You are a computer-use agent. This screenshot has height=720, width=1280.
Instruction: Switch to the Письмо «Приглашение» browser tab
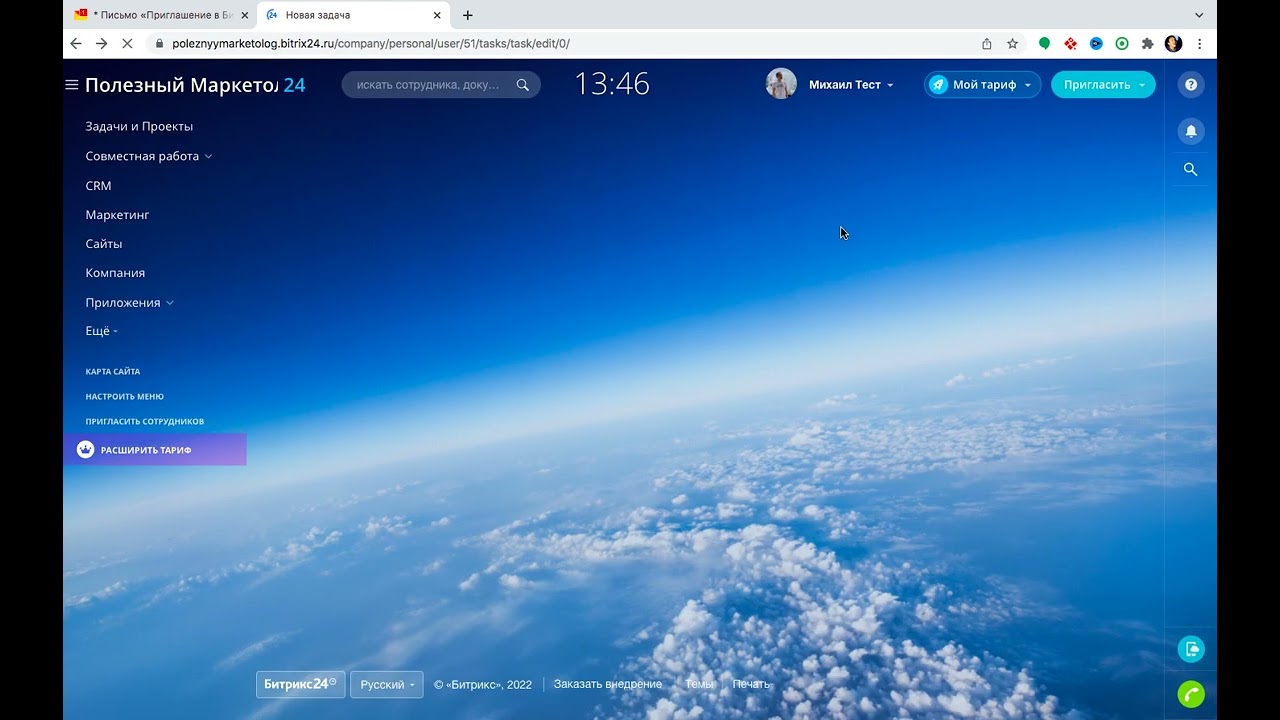pos(158,15)
